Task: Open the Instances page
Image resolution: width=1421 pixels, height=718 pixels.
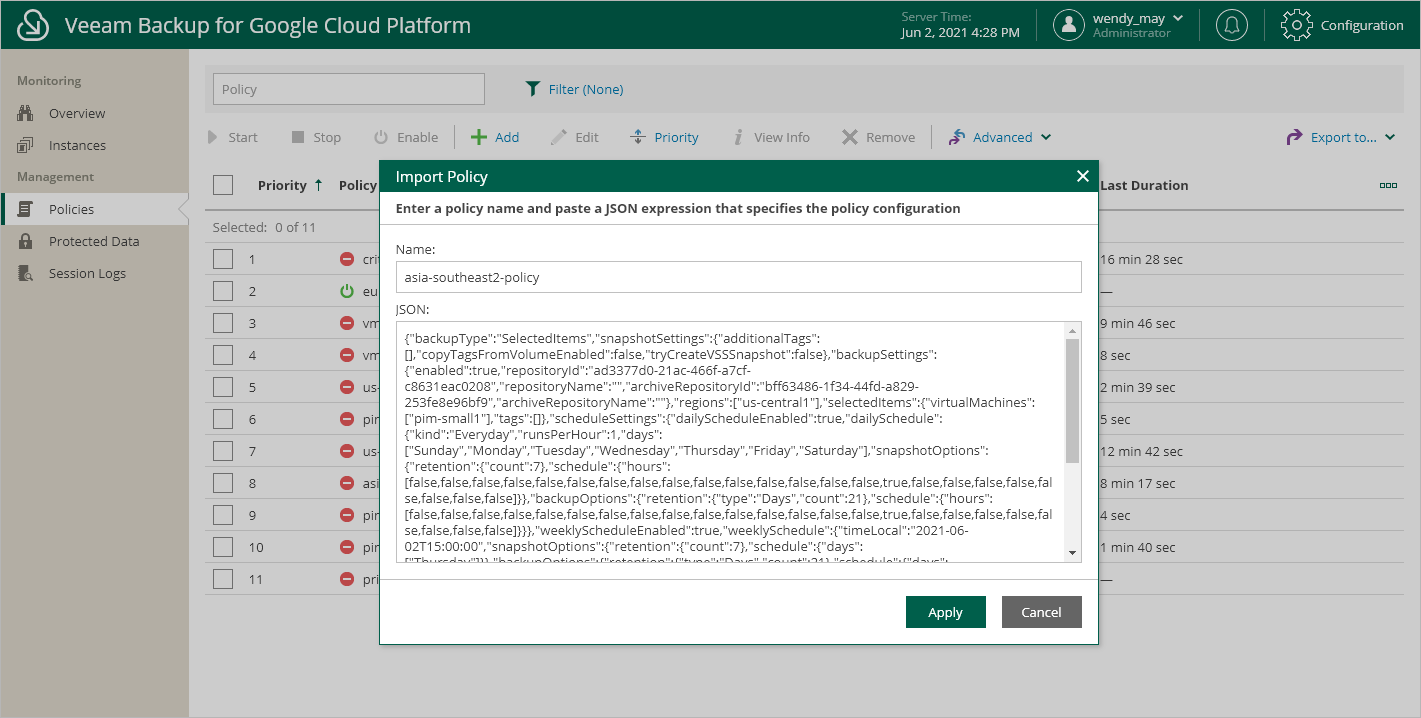Action: (x=77, y=145)
